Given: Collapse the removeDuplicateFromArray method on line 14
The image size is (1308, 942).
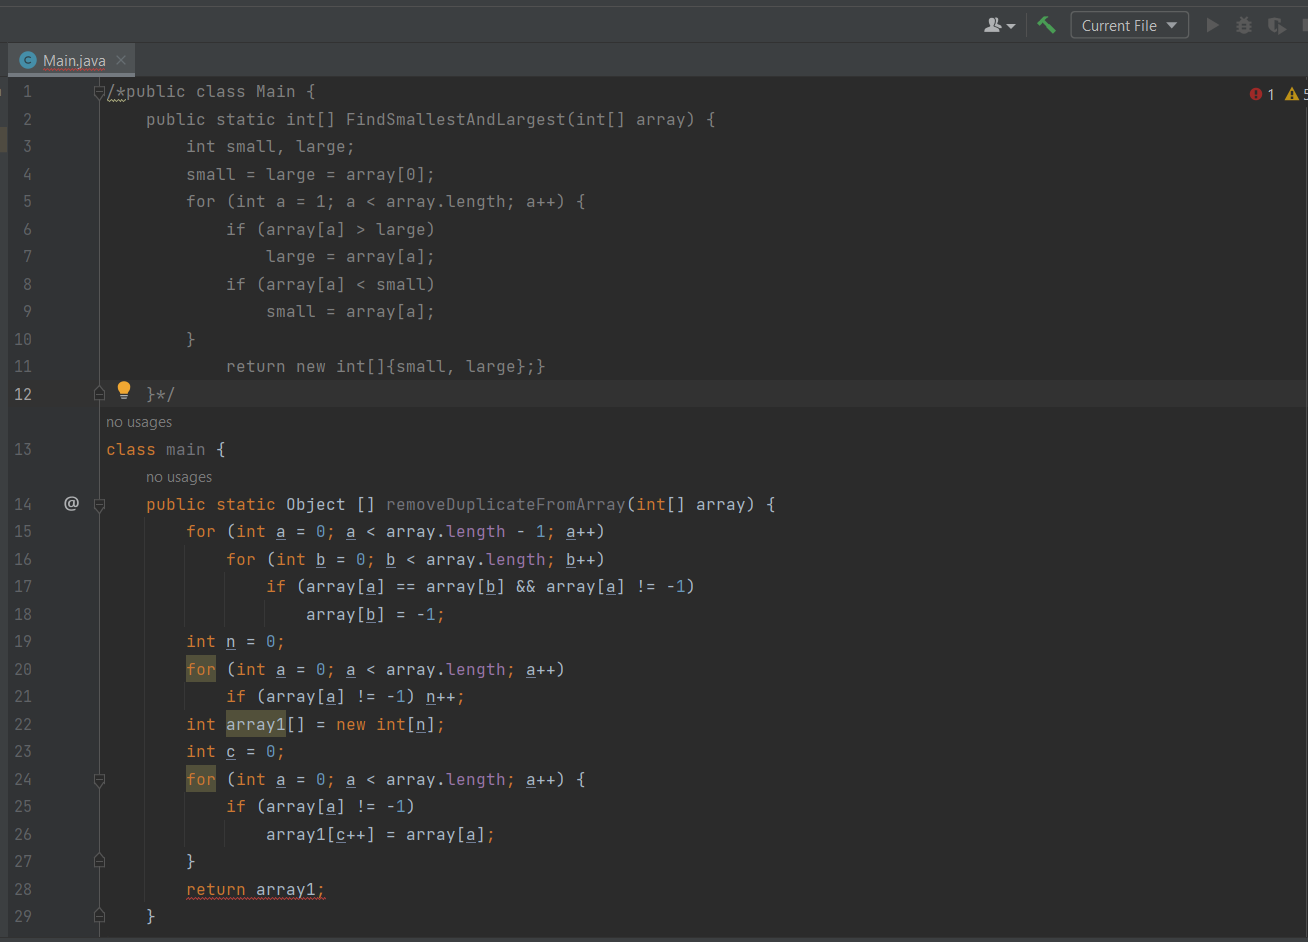Looking at the screenshot, I should pyautogui.click(x=99, y=505).
